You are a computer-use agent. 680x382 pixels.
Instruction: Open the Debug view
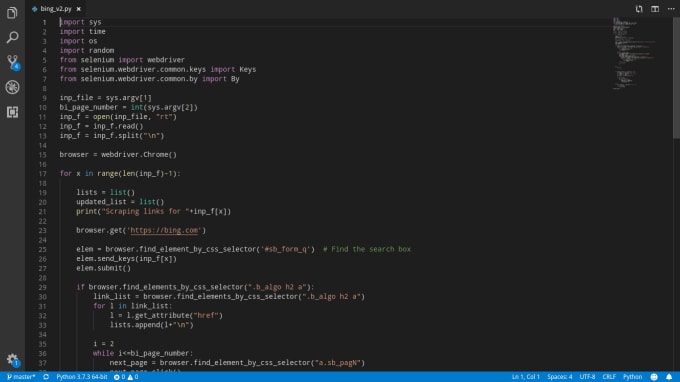[12, 87]
